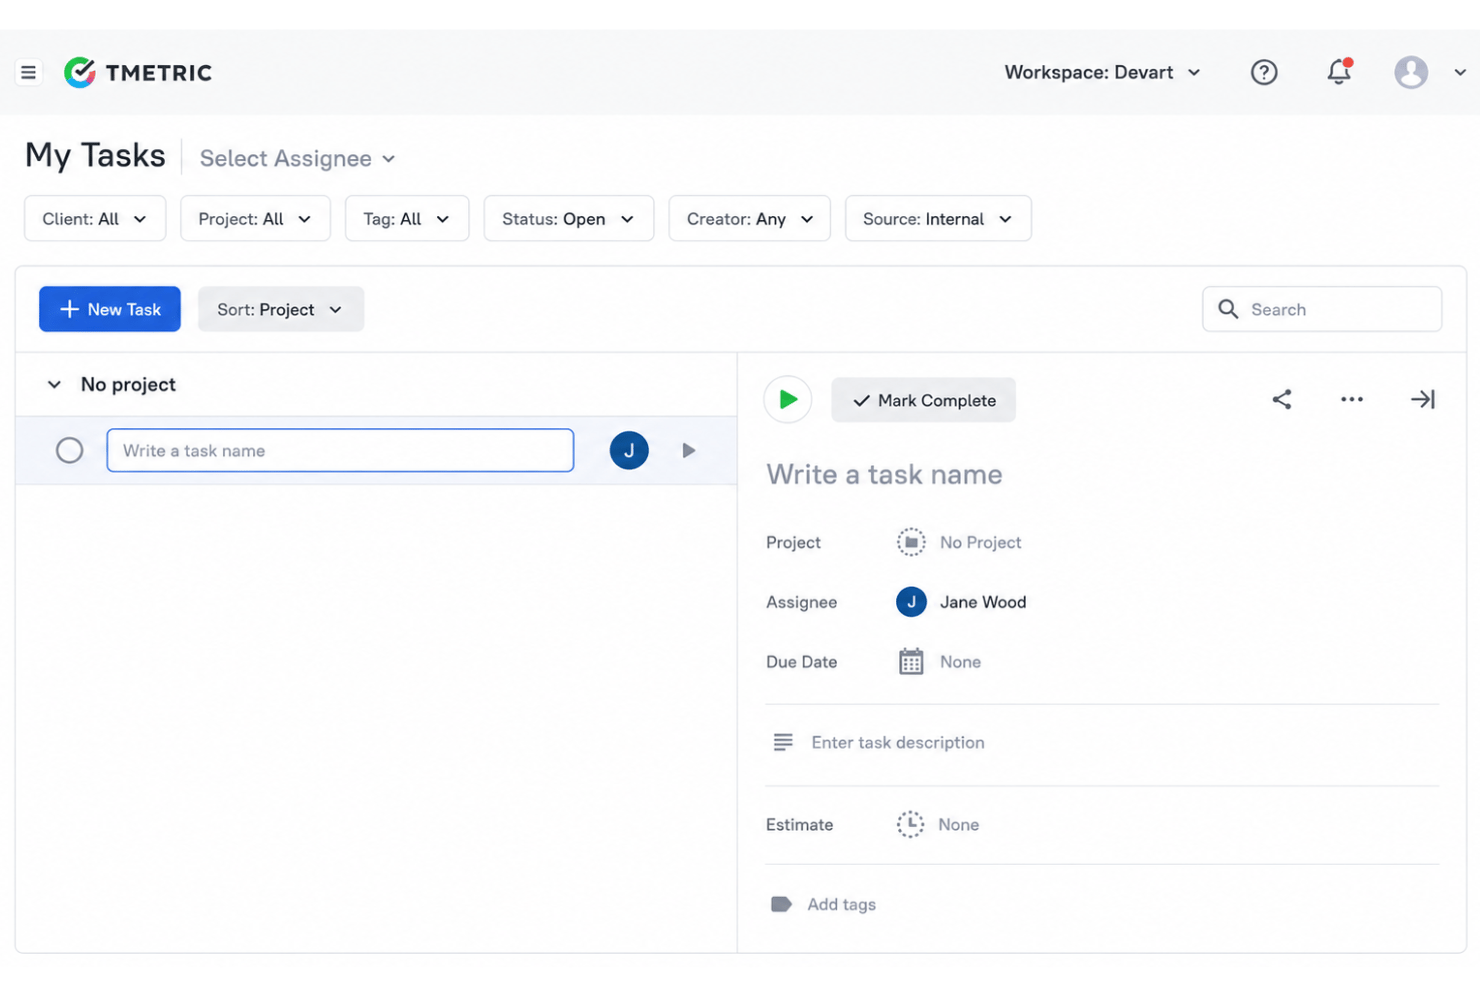Start timer with gray play arrow in task row
Image resolution: width=1480 pixels, height=987 pixels.
tap(689, 450)
